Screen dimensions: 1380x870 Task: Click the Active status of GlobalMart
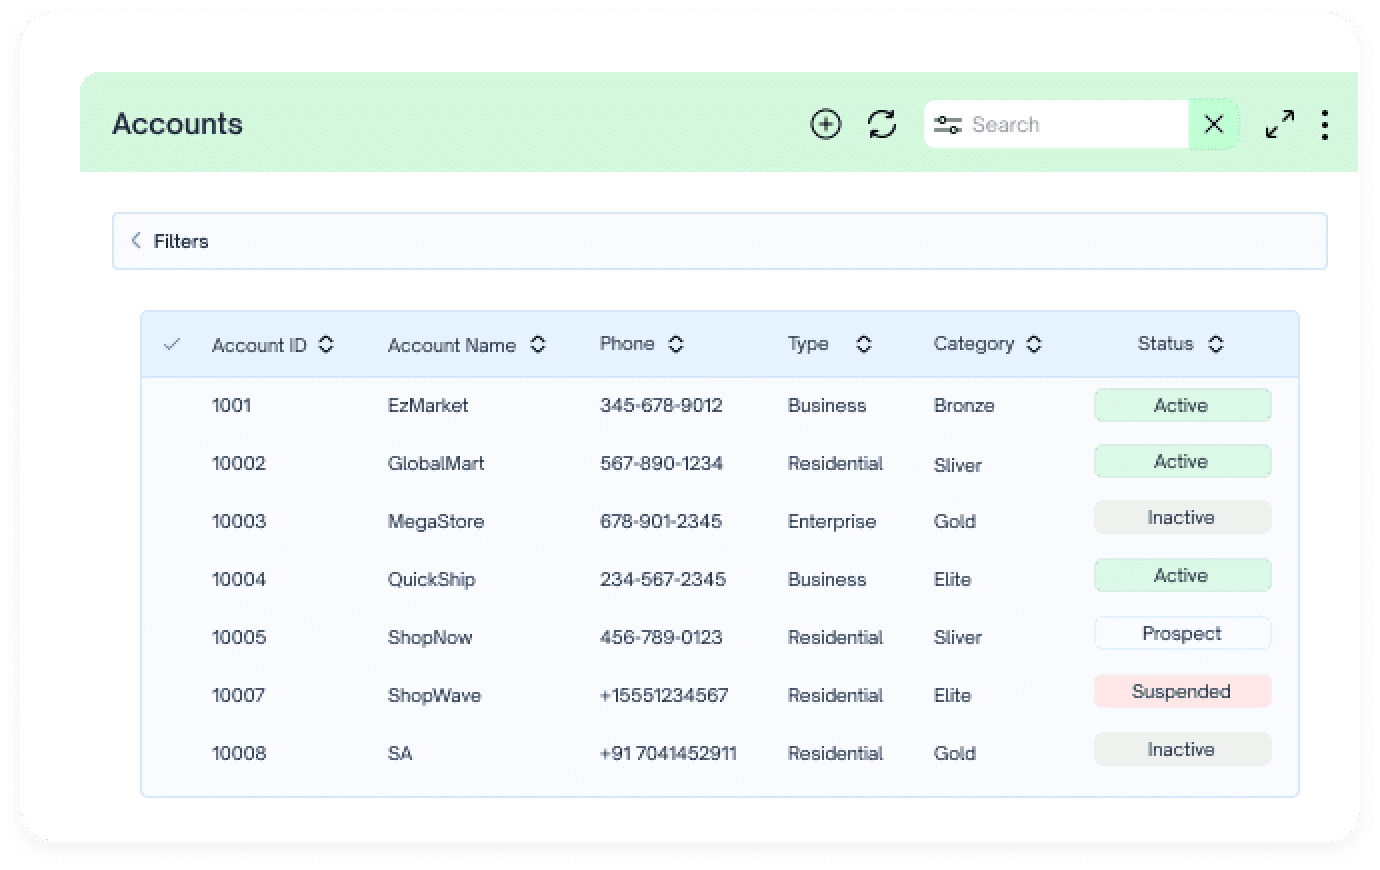(x=1182, y=461)
